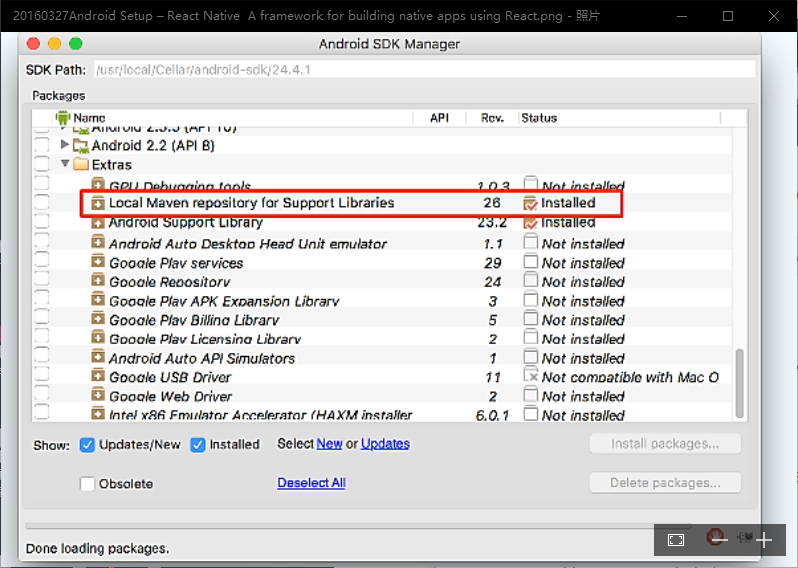Maximize the photo viewer window
The image size is (798, 568).
tap(728, 16)
